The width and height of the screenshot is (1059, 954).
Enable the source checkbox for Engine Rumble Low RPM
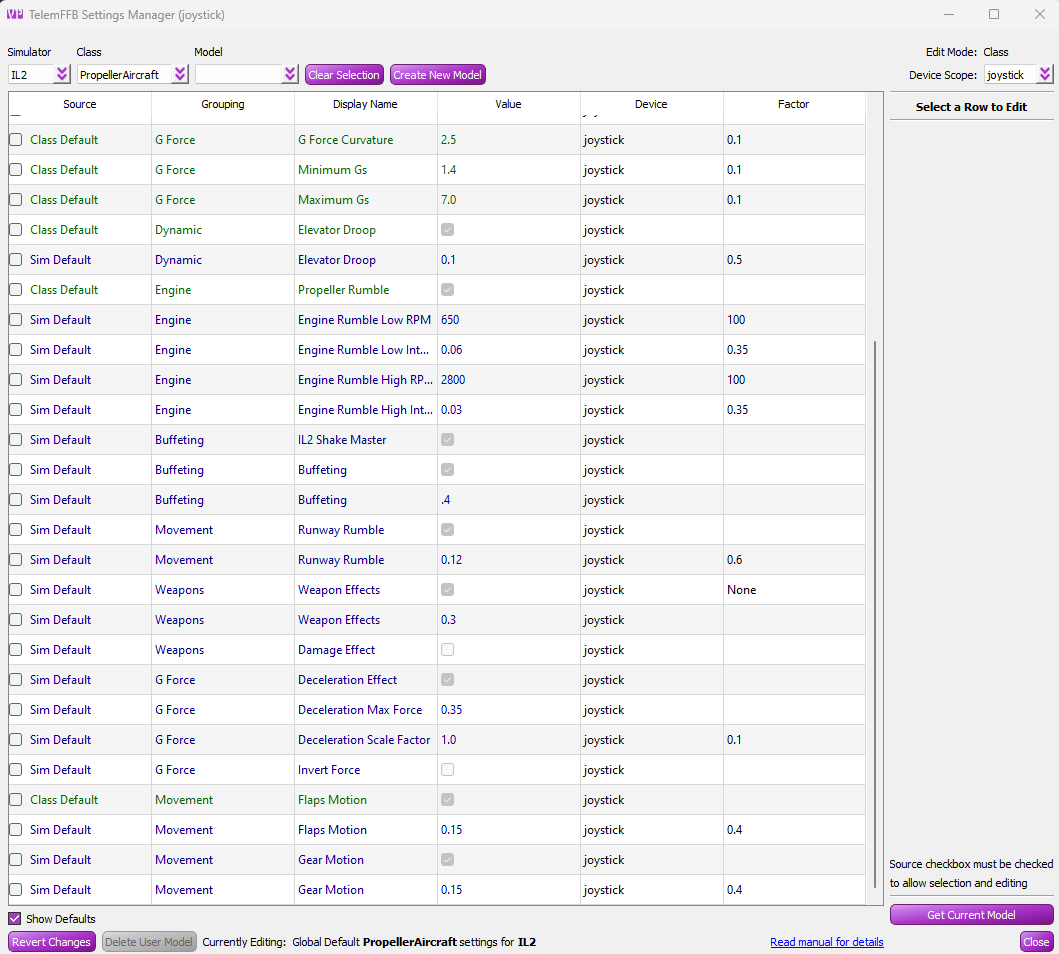[x=16, y=320]
